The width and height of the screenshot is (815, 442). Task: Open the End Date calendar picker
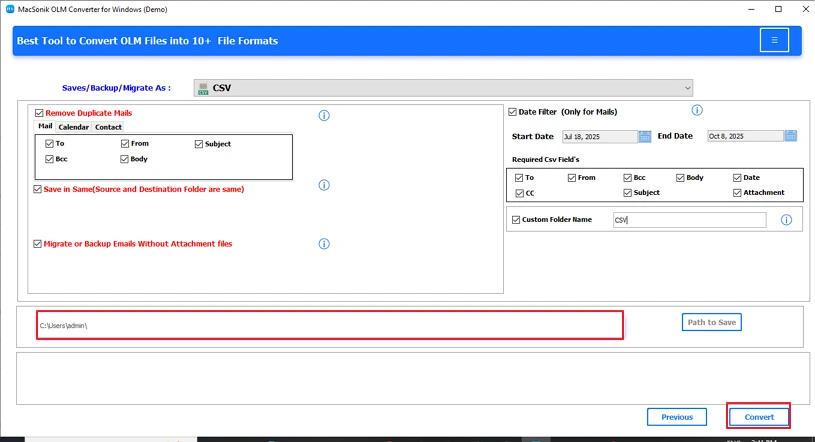(x=790, y=136)
